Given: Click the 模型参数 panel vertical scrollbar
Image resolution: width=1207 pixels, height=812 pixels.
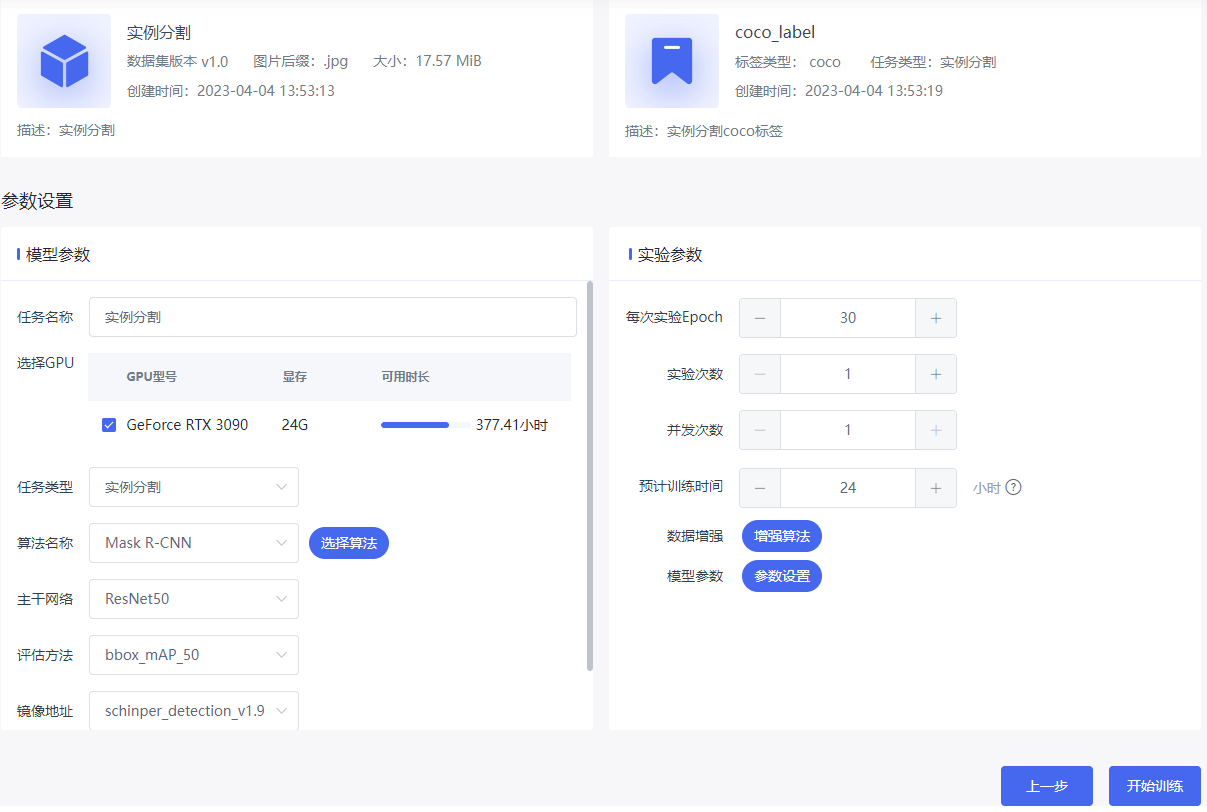Looking at the screenshot, I should coord(590,476).
